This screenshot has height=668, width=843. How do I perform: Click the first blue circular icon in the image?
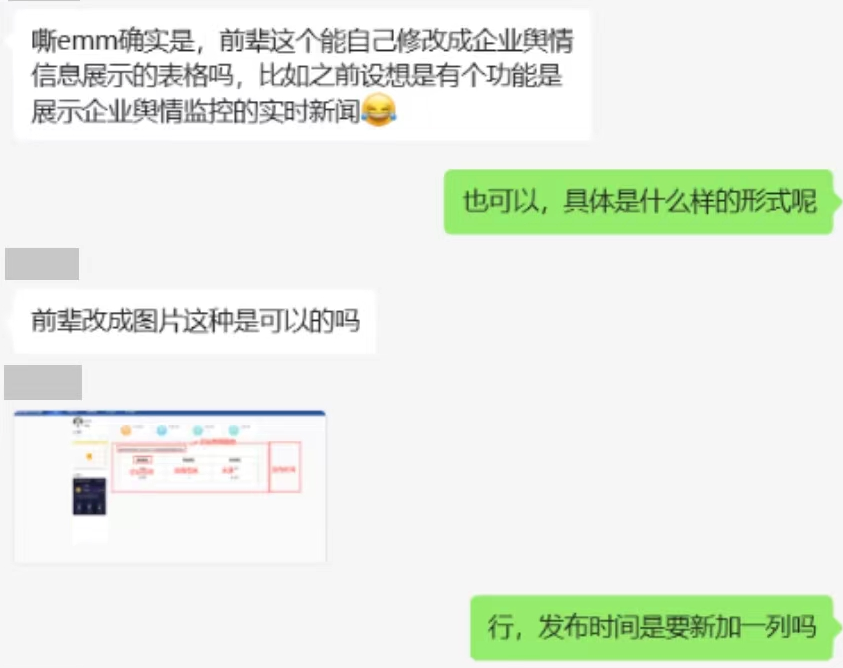click(x=161, y=430)
